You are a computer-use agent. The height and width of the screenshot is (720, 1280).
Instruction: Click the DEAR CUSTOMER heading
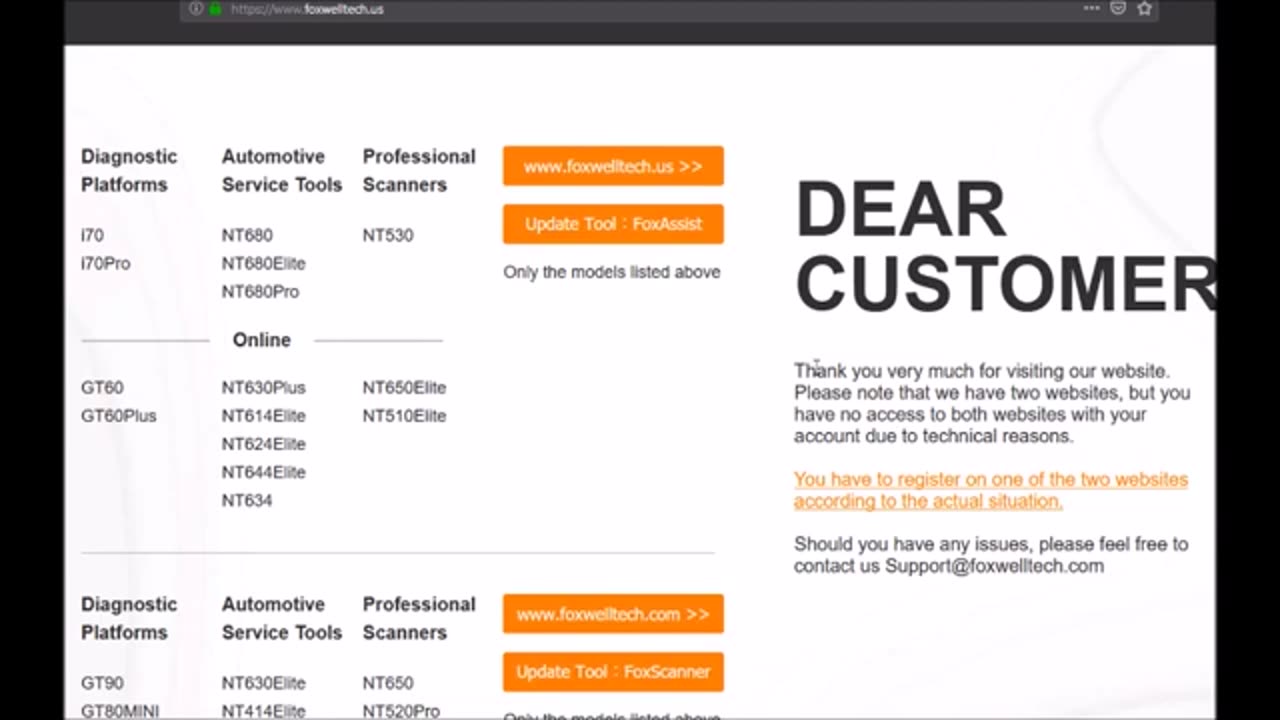[x=1005, y=247]
